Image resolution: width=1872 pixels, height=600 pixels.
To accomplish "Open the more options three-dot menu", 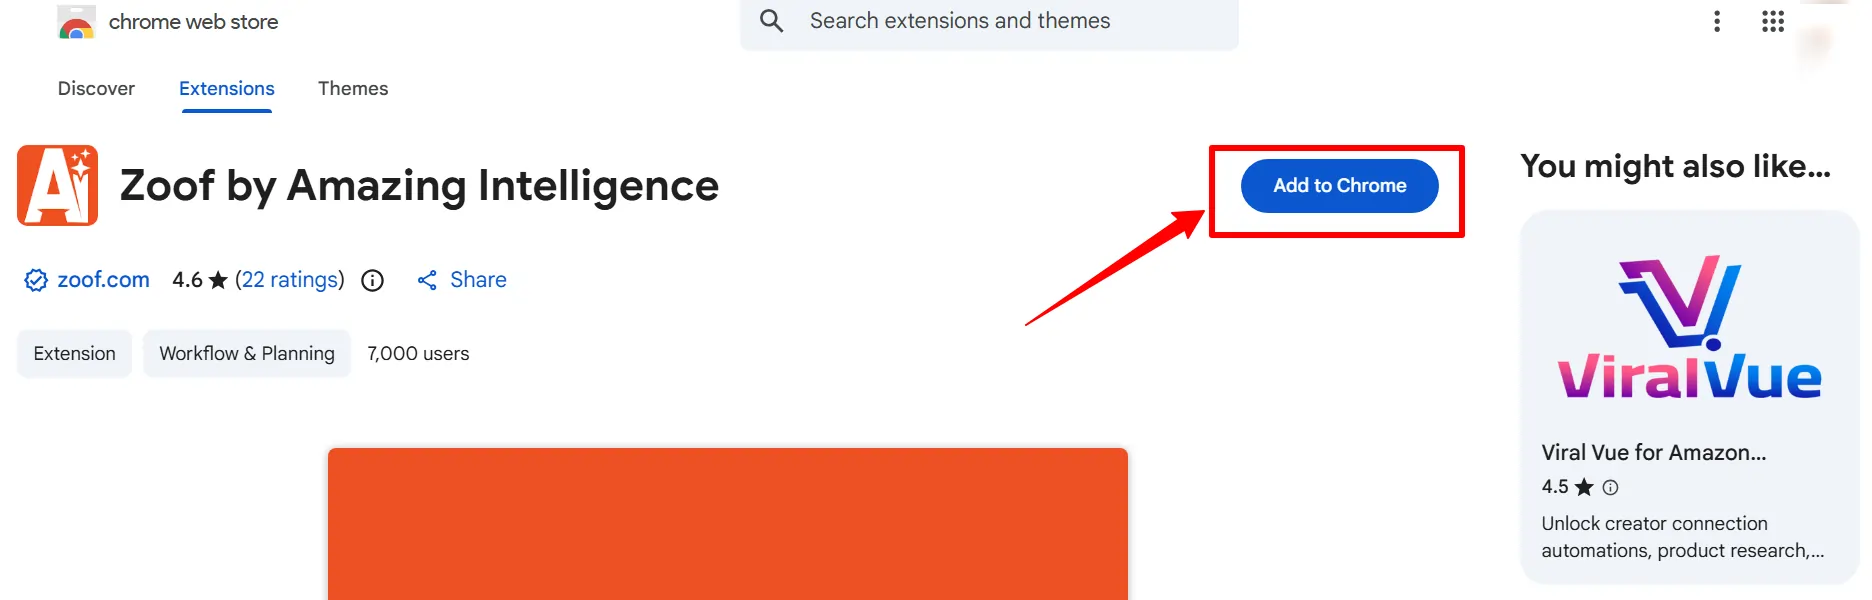I will pos(1717,21).
